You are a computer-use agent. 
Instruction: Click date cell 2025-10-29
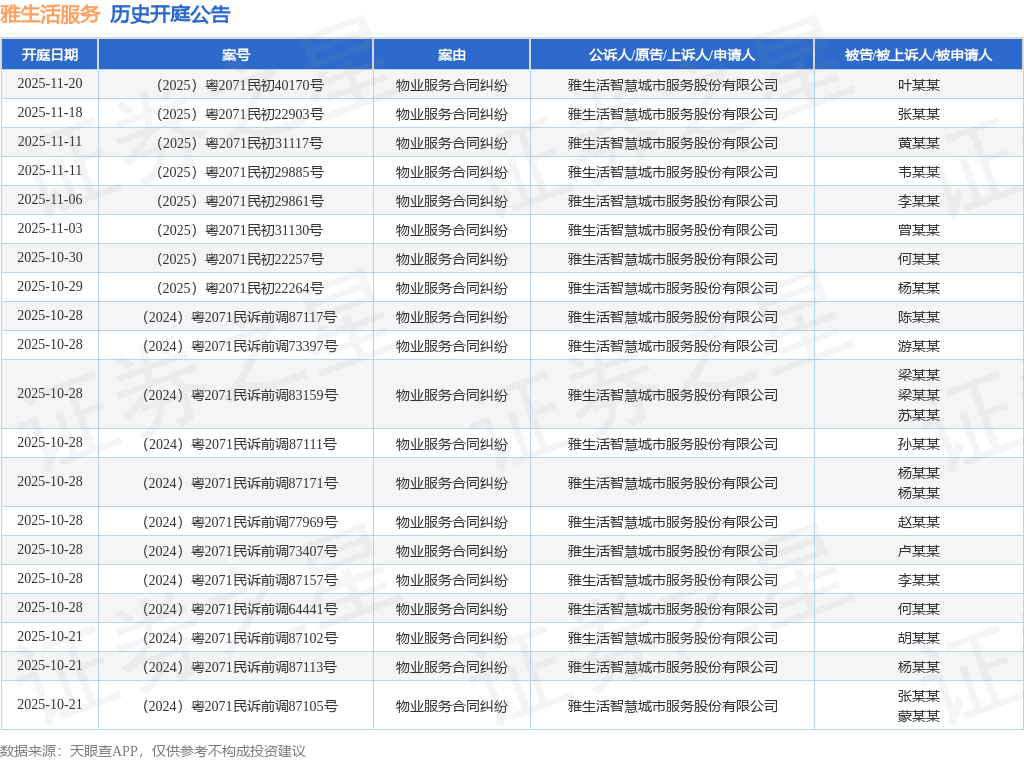[50, 286]
